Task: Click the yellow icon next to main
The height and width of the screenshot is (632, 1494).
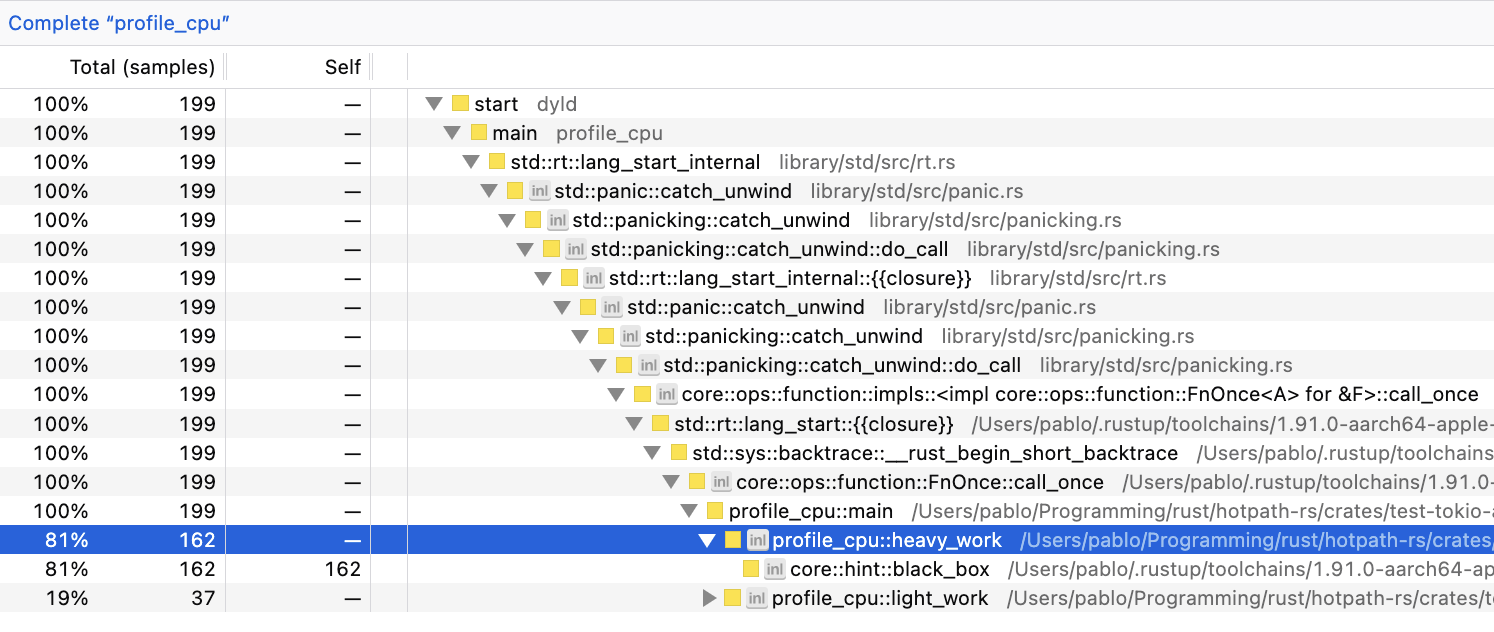Action: click(x=480, y=132)
